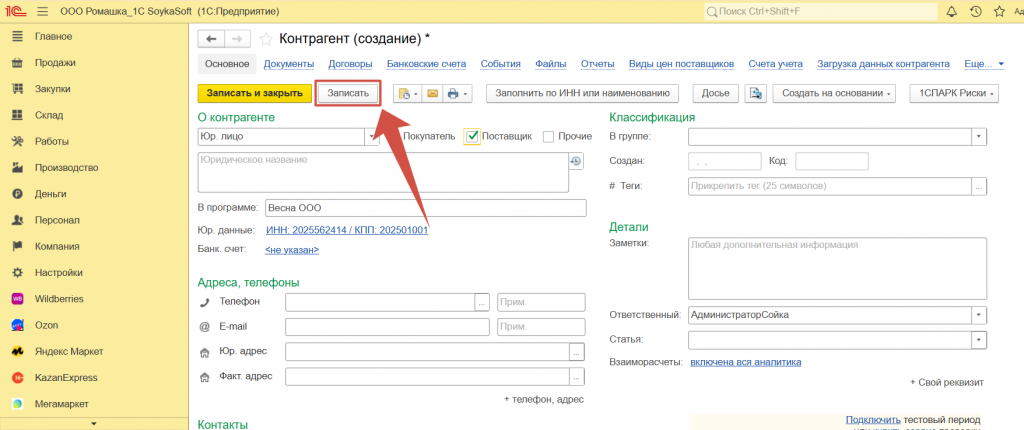Image resolution: width=1024 pixels, height=430 pixels.
Task: Click the back navigation arrow
Action: point(211,39)
